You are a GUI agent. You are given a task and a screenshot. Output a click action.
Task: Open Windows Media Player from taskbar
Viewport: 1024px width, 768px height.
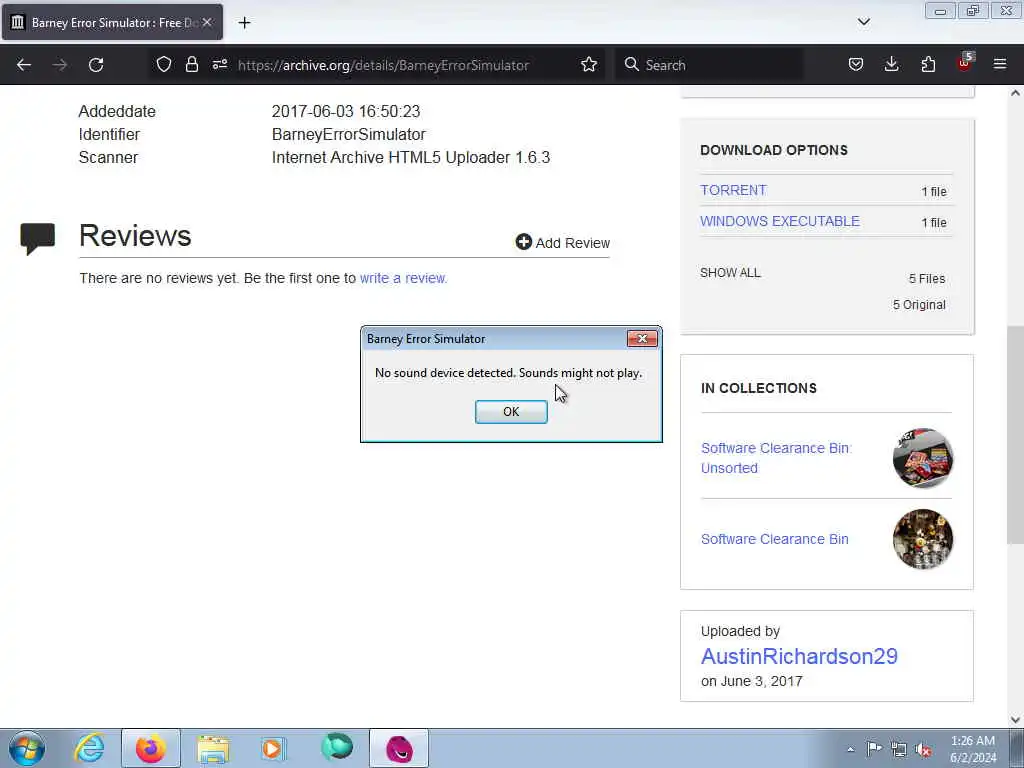click(274, 748)
